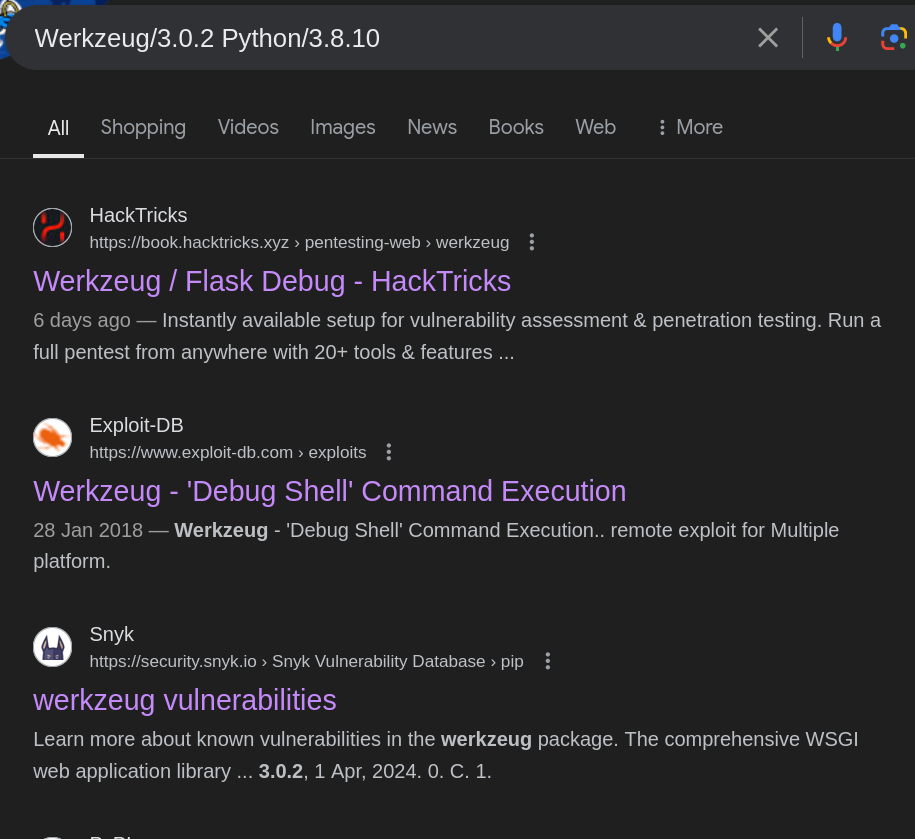
Task: Clear the search query with X icon
Action: click(x=767, y=38)
